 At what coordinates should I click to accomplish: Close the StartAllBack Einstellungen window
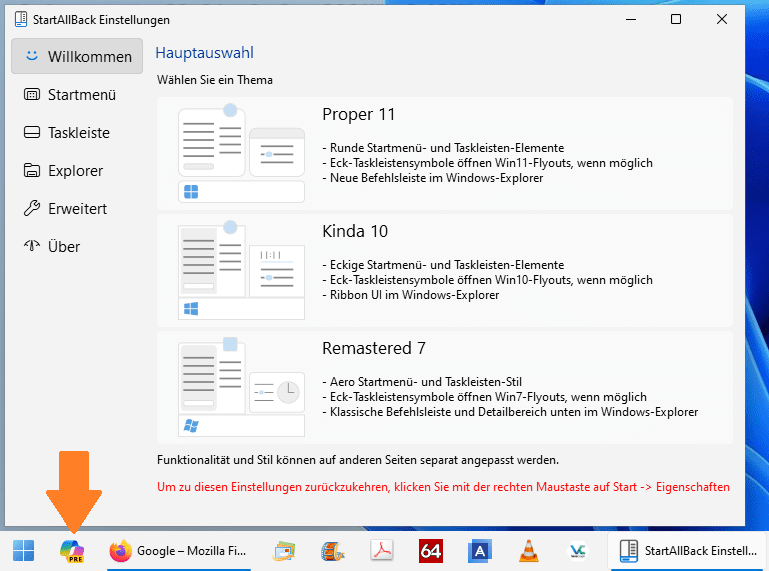[721, 19]
